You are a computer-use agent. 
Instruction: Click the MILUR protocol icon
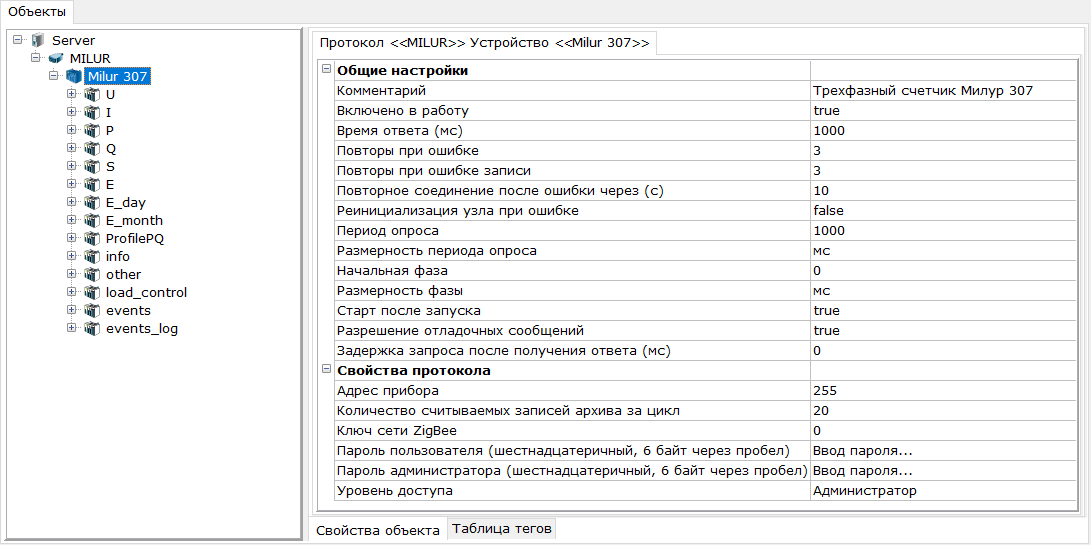tap(56, 58)
